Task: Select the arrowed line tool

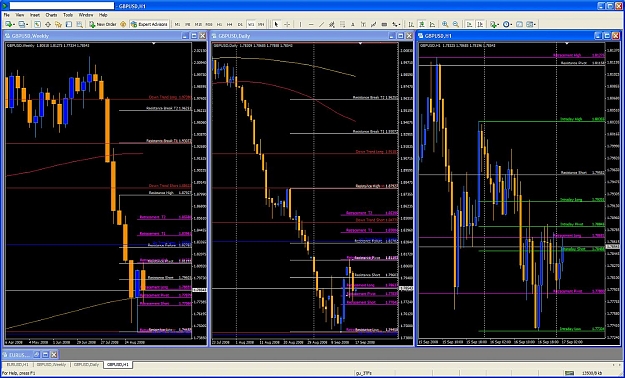Action: coord(373,24)
